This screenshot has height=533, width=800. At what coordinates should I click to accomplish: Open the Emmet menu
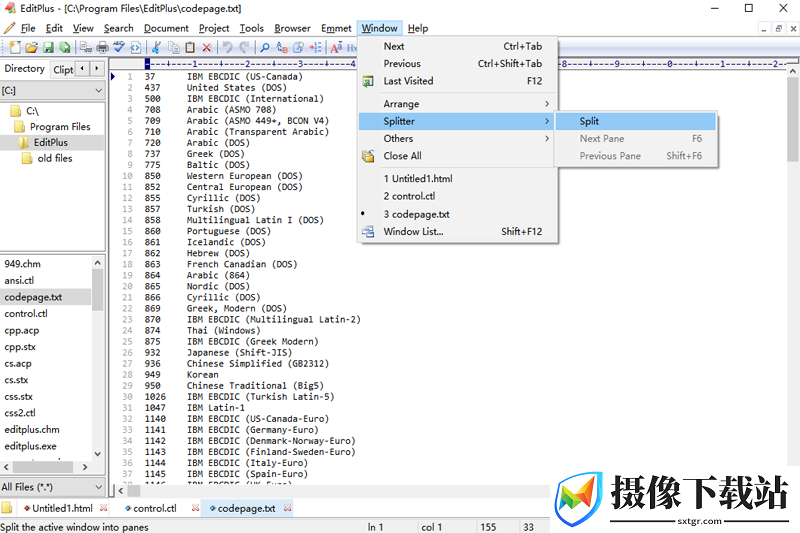[336, 28]
